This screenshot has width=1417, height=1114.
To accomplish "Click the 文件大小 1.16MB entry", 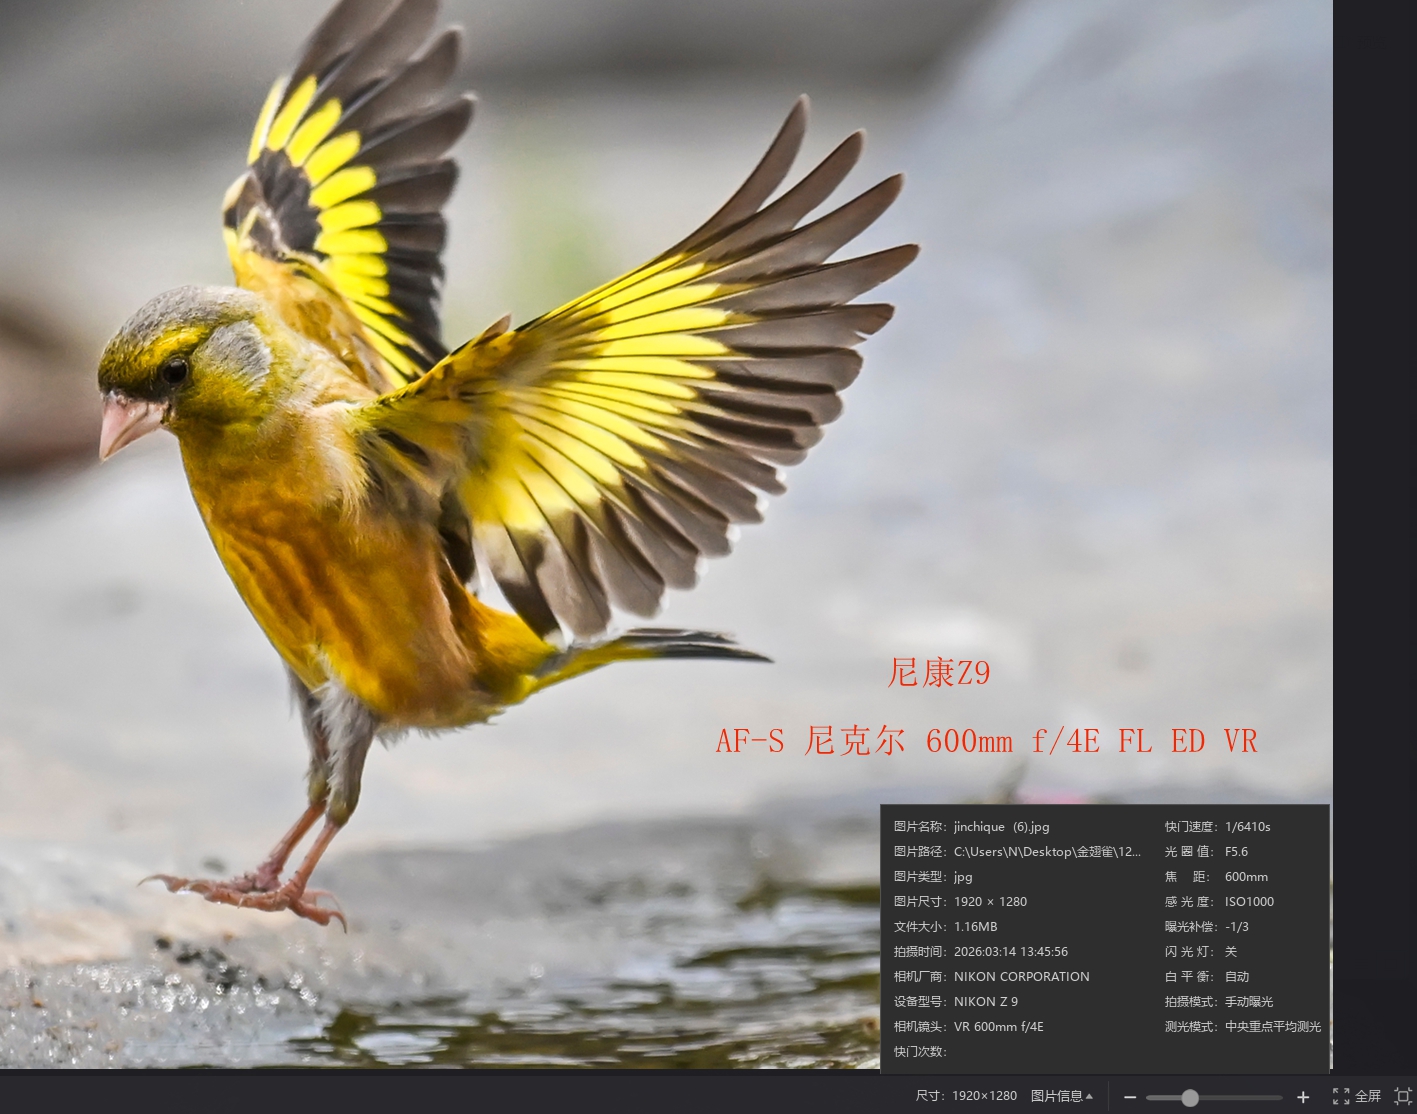I will pyautogui.click(x=975, y=927).
